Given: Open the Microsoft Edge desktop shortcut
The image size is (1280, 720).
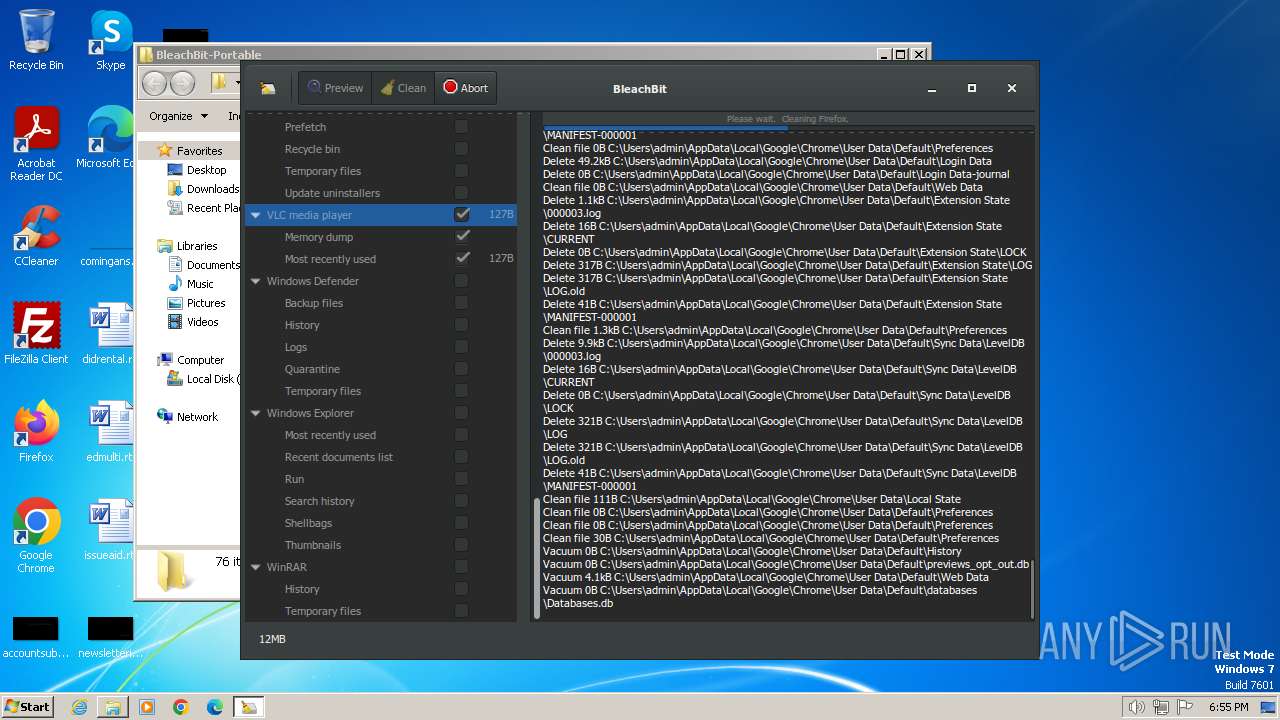Looking at the screenshot, I should [108, 138].
